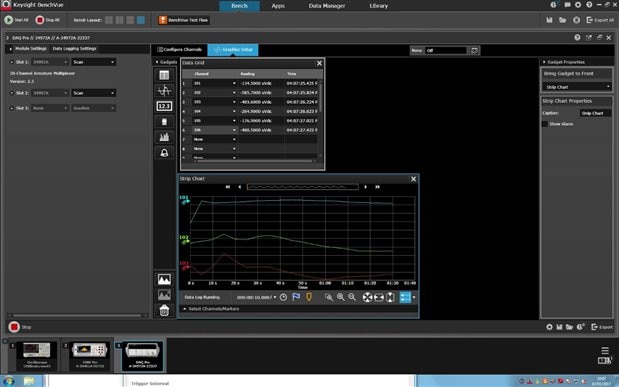Image resolution: width=619 pixels, height=387 pixels.
Task: Choose the 12.3 digital meter gadget
Action: (x=164, y=106)
